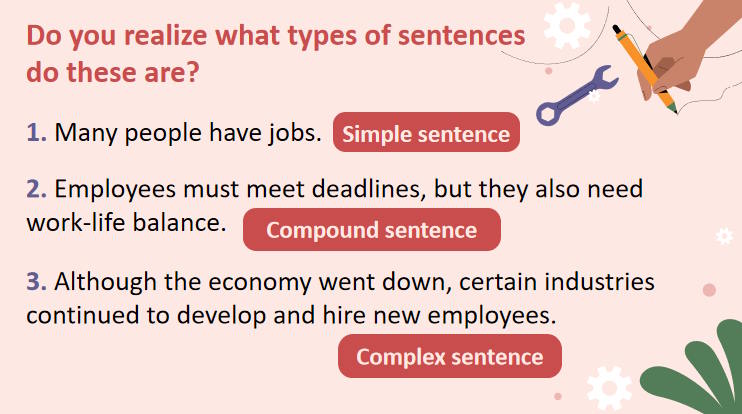Click the number 3 list marker
The image size is (742, 414).
point(36,281)
